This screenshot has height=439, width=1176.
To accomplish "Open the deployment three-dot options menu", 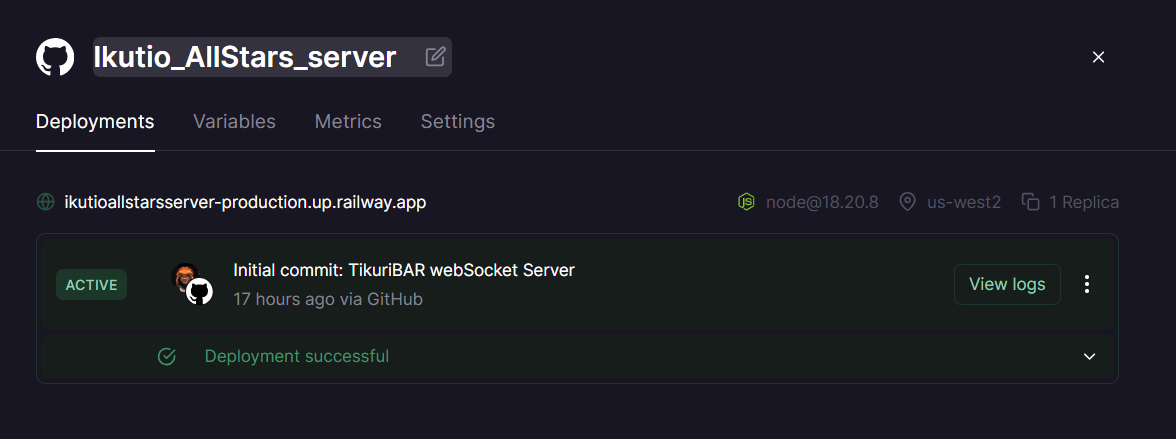I will pyautogui.click(x=1087, y=284).
